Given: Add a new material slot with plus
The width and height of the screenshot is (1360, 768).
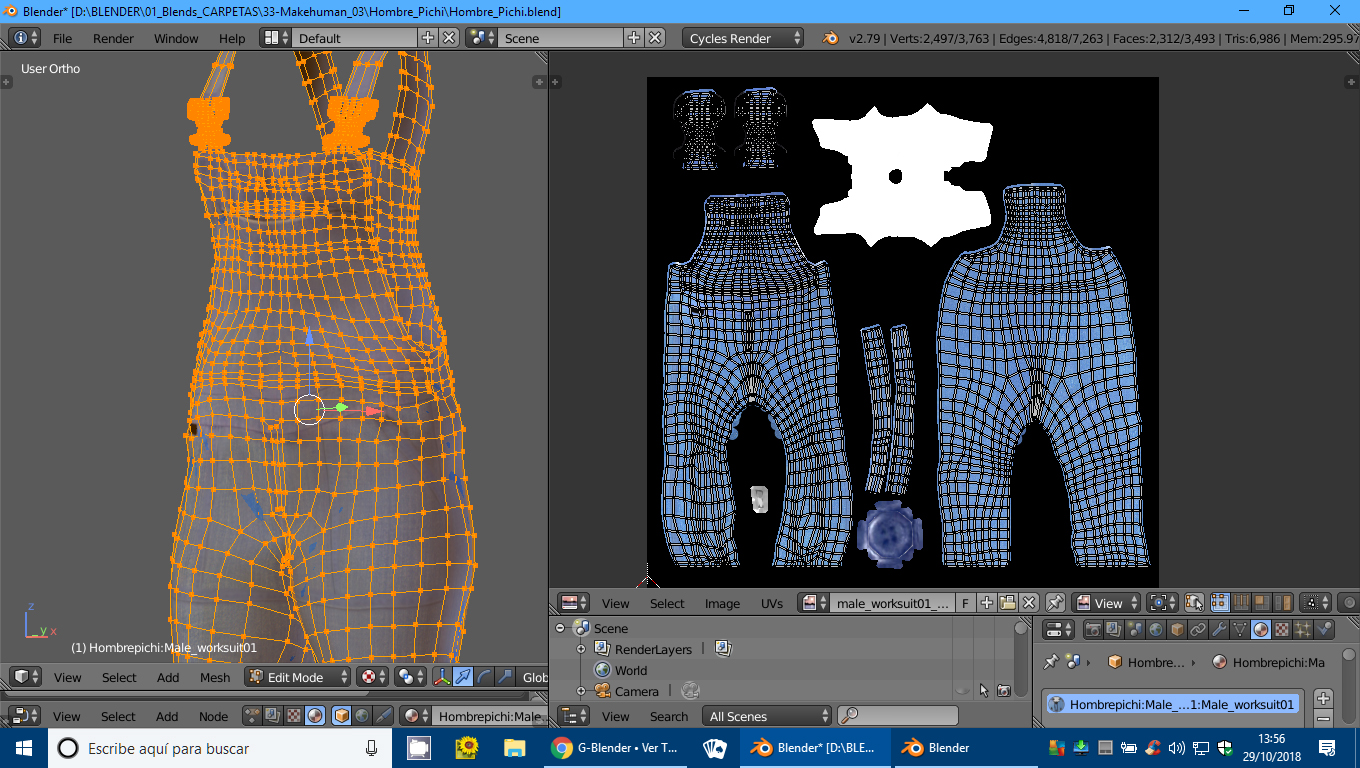Looking at the screenshot, I should pyautogui.click(x=1323, y=698).
